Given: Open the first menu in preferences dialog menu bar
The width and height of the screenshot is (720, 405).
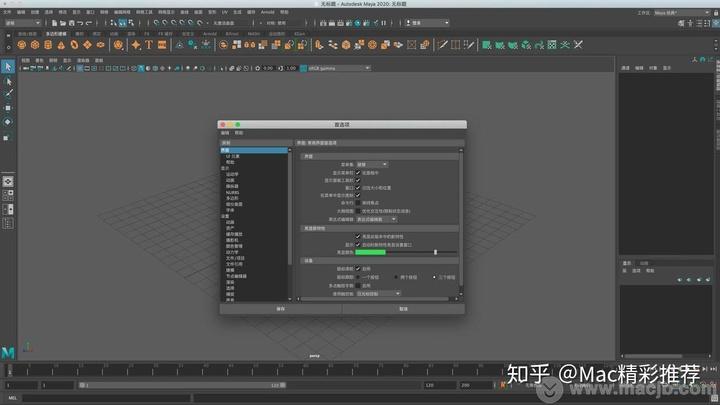Looking at the screenshot, I should click(x=225, y=133).
